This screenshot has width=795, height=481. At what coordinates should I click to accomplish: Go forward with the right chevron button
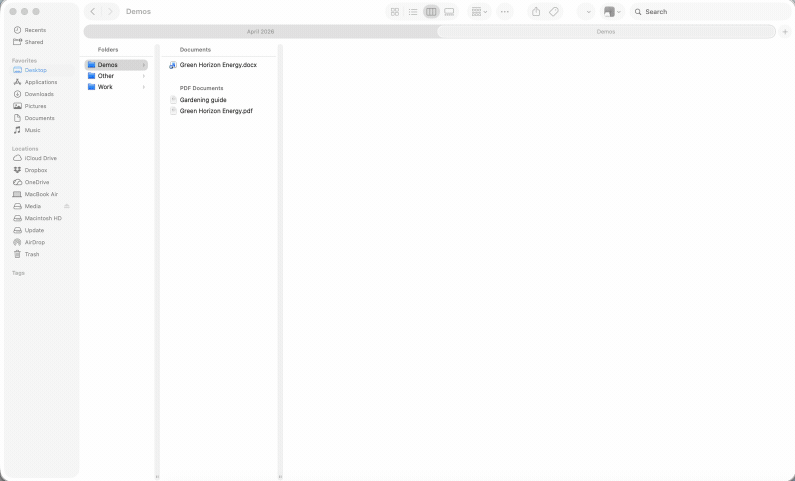110,12
